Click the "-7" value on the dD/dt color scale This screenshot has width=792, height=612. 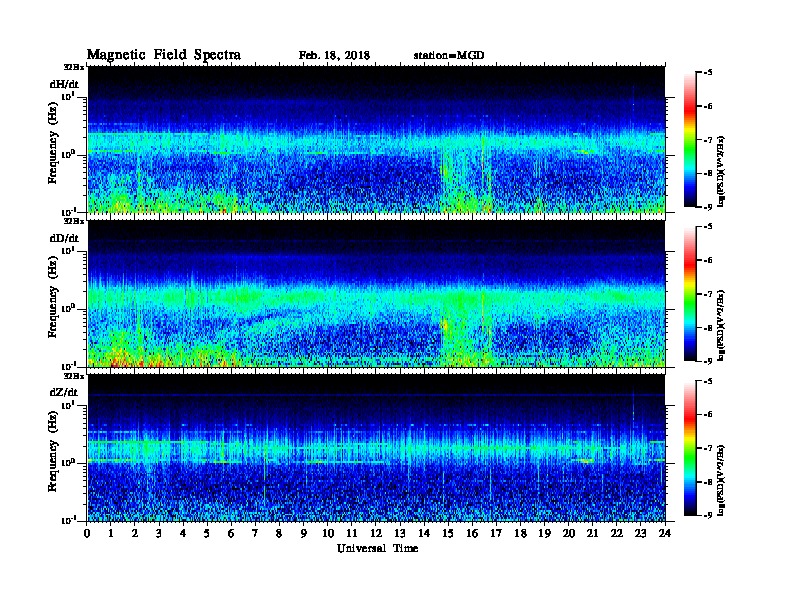(x=708, y=294)
